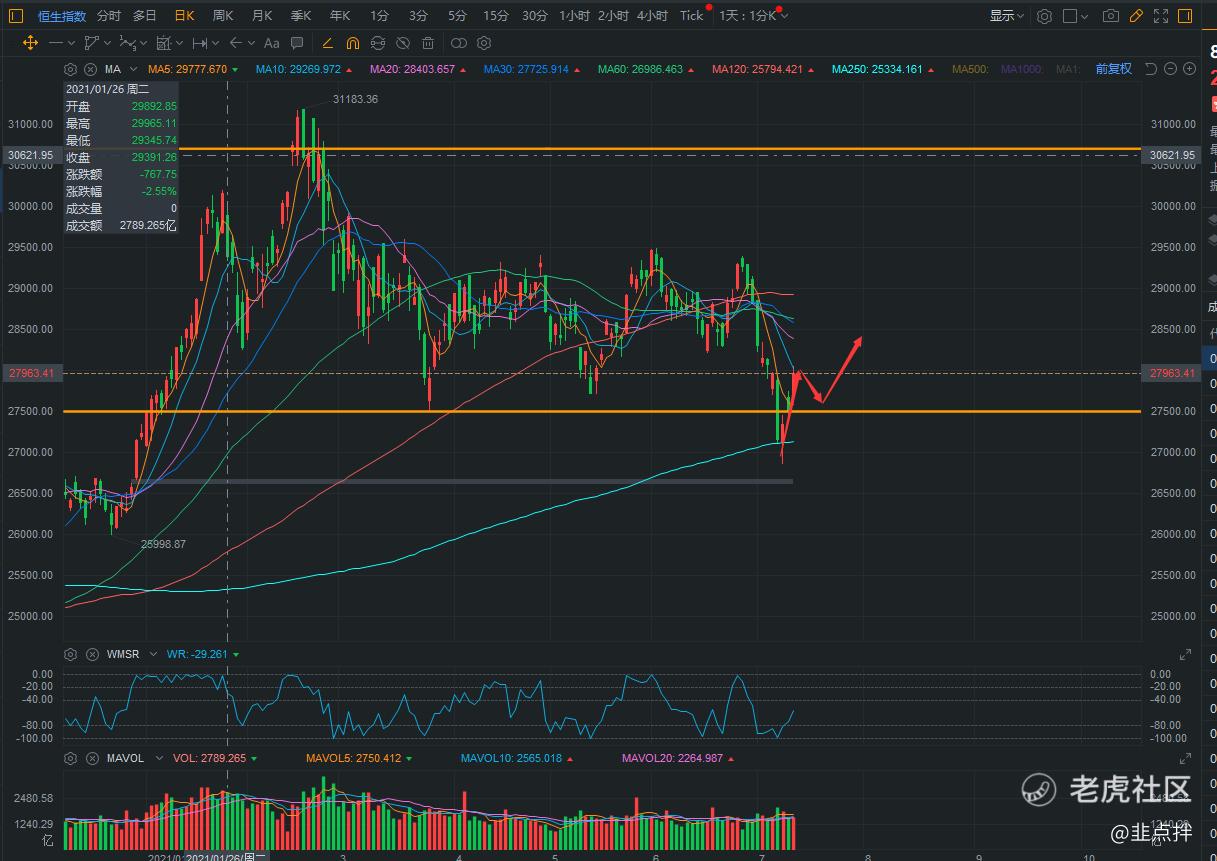Select the Aa text annotation tool
The height and width of the screenshot is (861, 1217).
pyautogui.click(x=271, y=43)
